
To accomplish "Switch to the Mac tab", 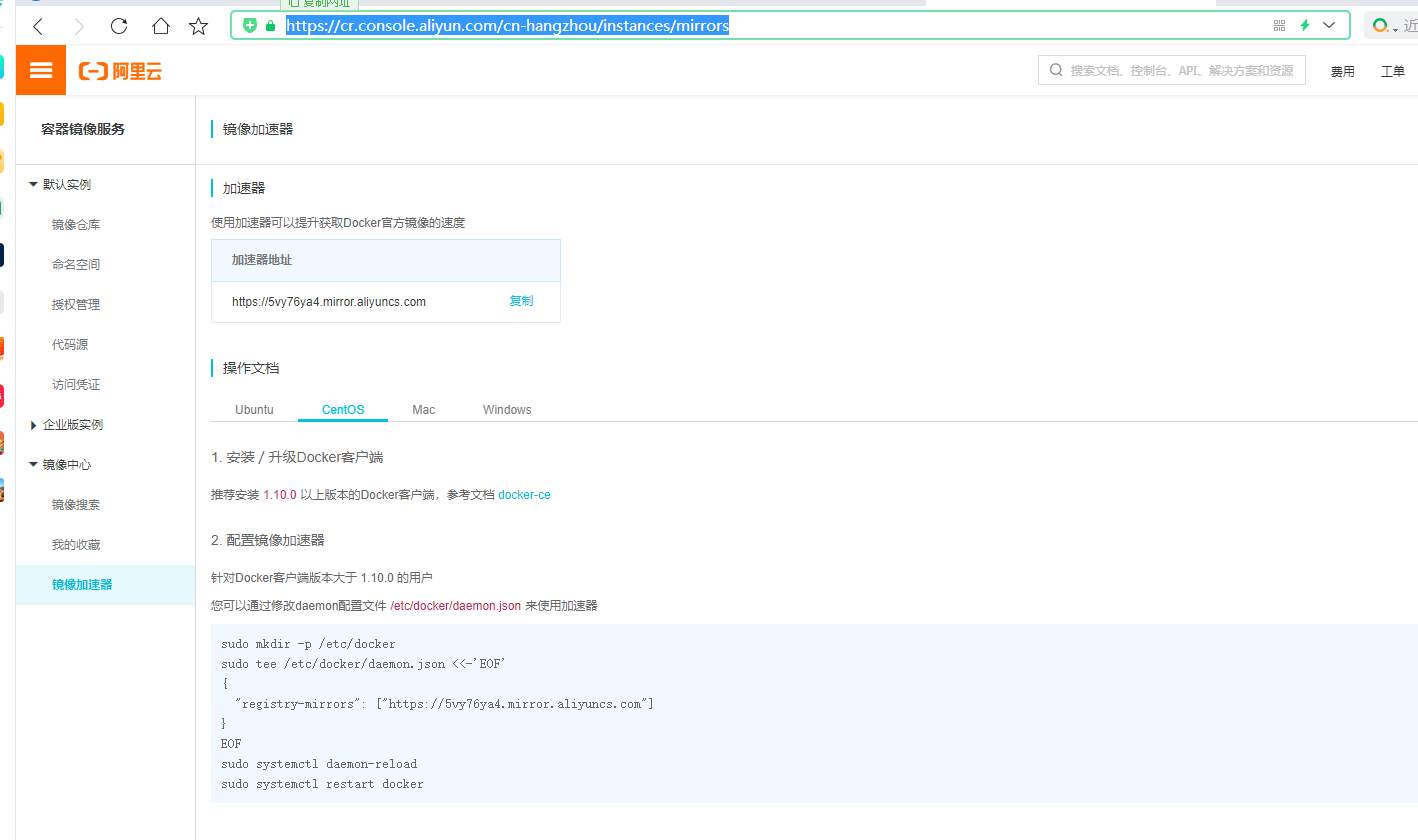I will [x=424, y=410].
